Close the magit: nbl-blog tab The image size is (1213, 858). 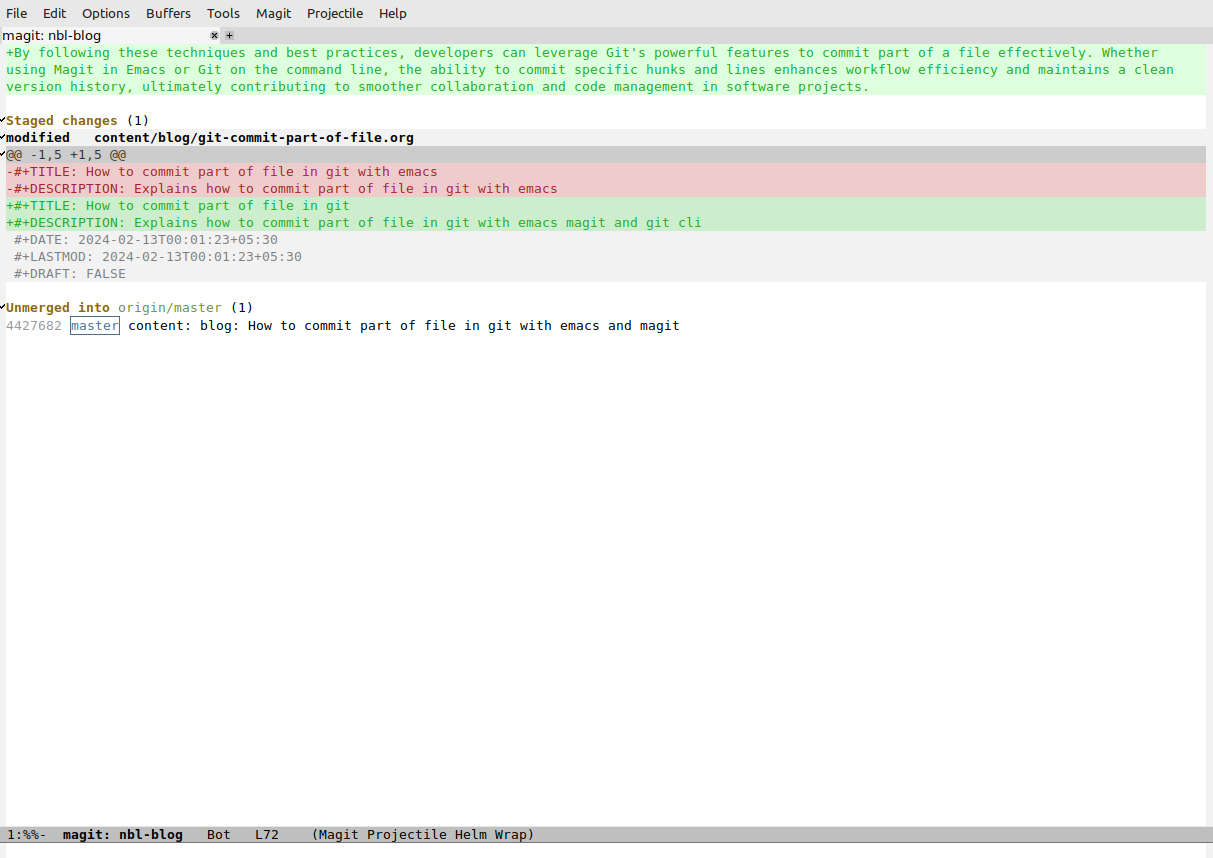click(214, 36)
